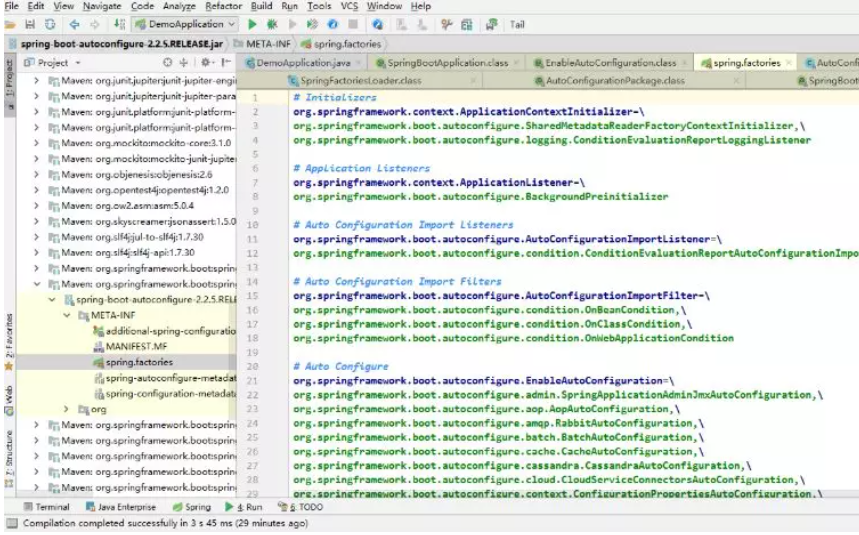Collapse the spring-boot-autoconfigure-2.2.5 jar node
This screenshot has width=859, height=535.
[x=52, y=300]
